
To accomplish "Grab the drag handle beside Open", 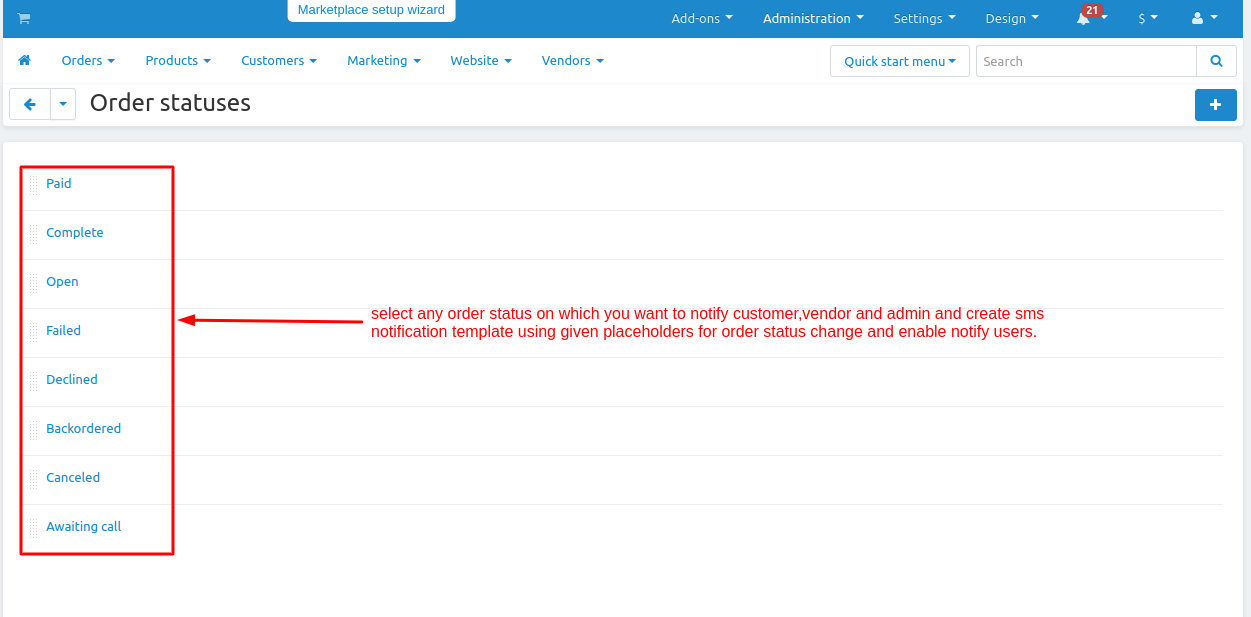I will (x=34, y=282).
